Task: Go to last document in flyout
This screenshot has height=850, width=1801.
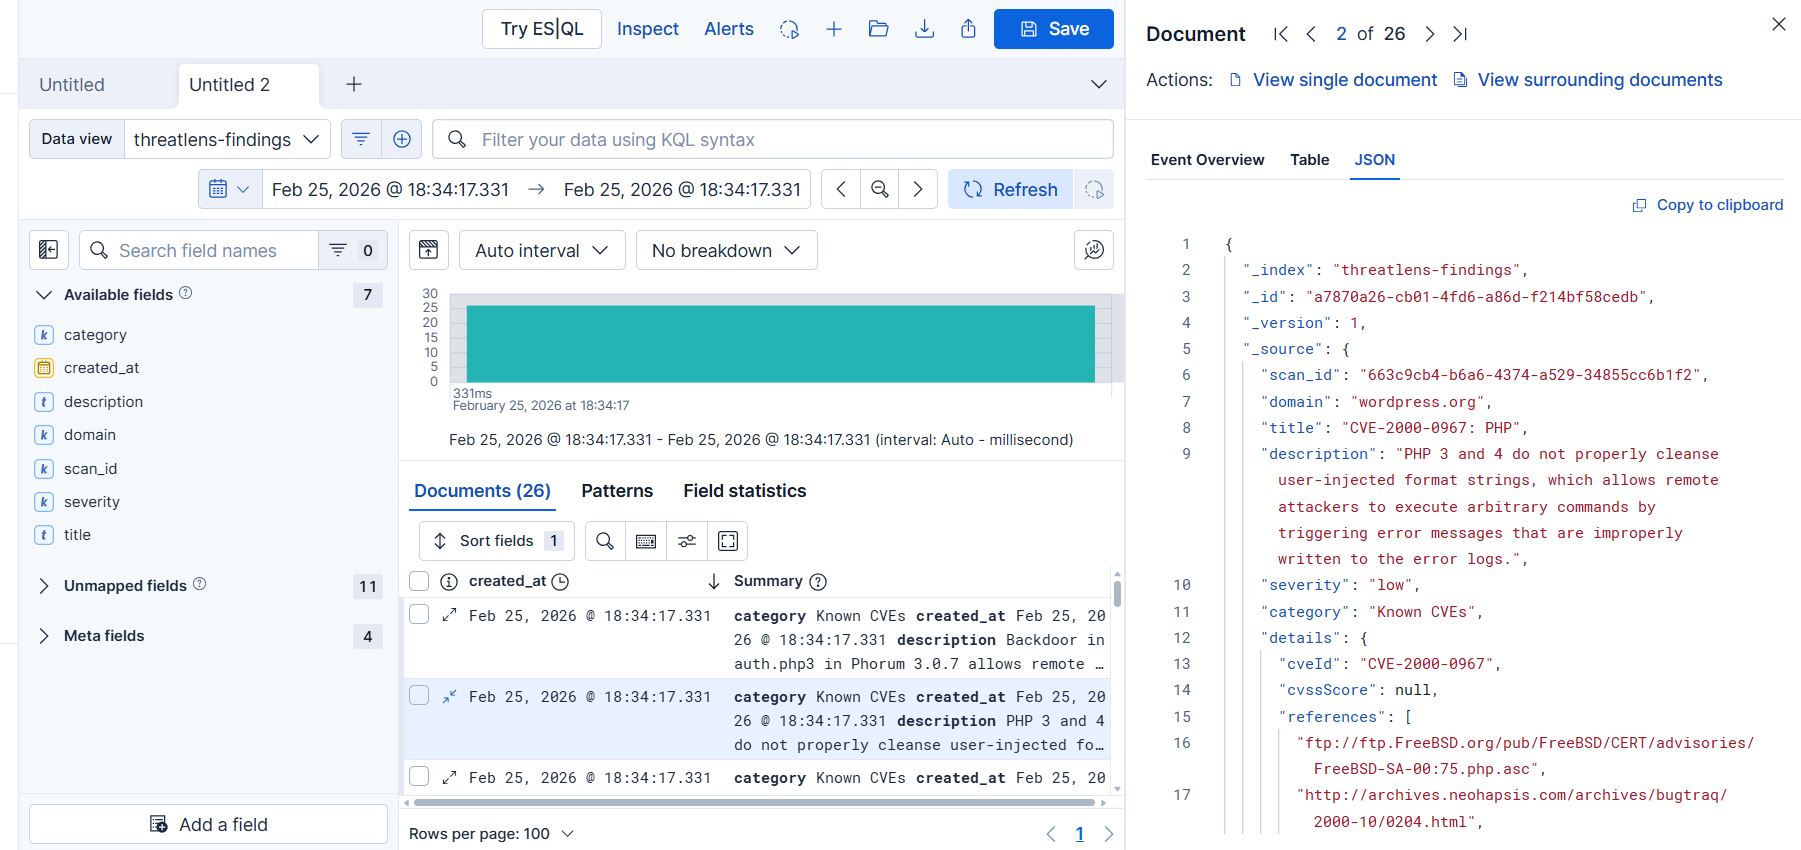Action: click(x=1460, y=34)
